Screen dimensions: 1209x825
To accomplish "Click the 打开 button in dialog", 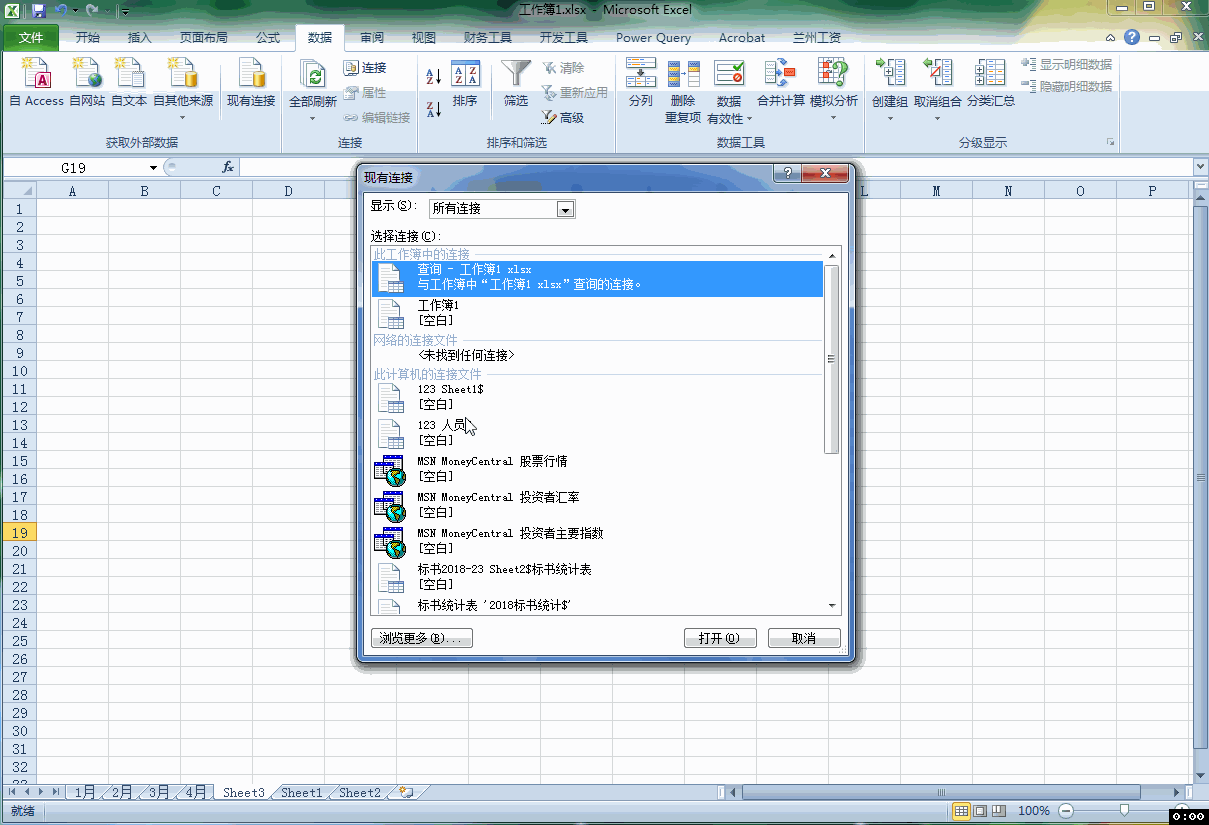I will (x=719, y=638).
